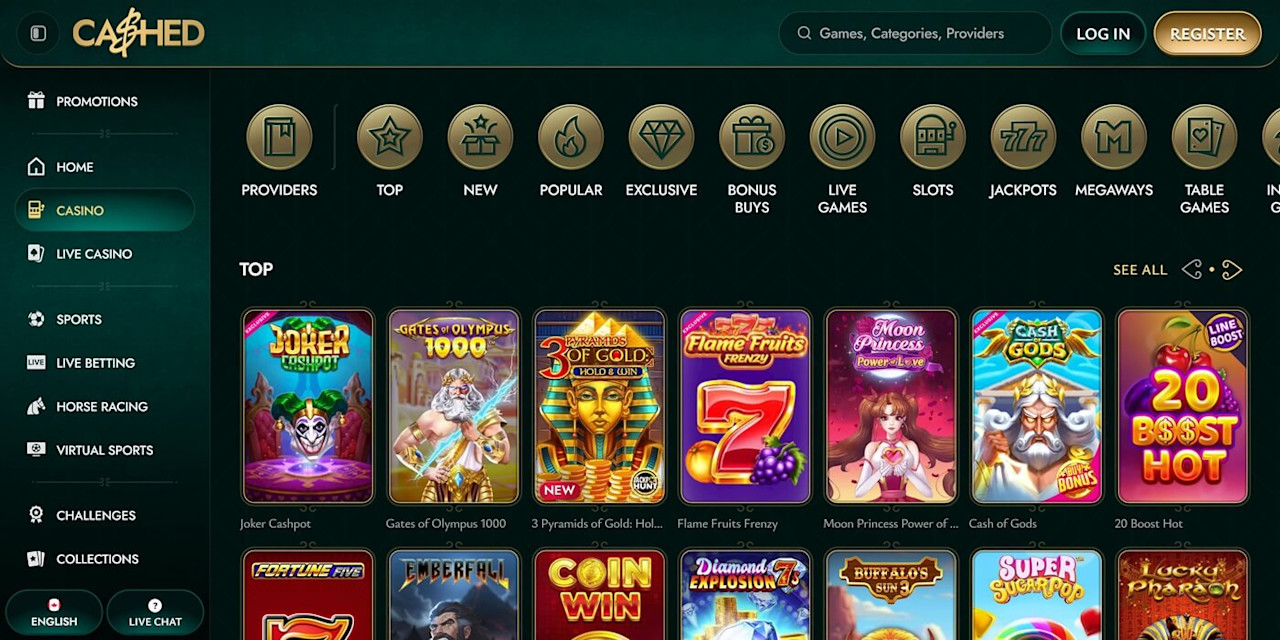Follow the See All link for Top
The height and width of the screenshot is (640, 1280).
point(1140,270)
